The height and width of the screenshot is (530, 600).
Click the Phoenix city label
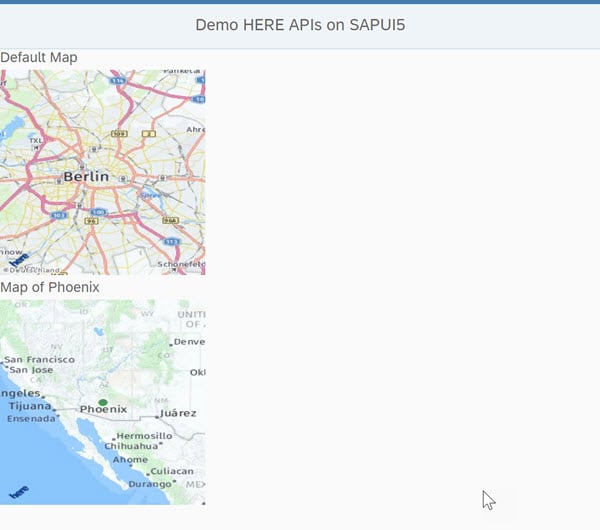pos(103,409)
